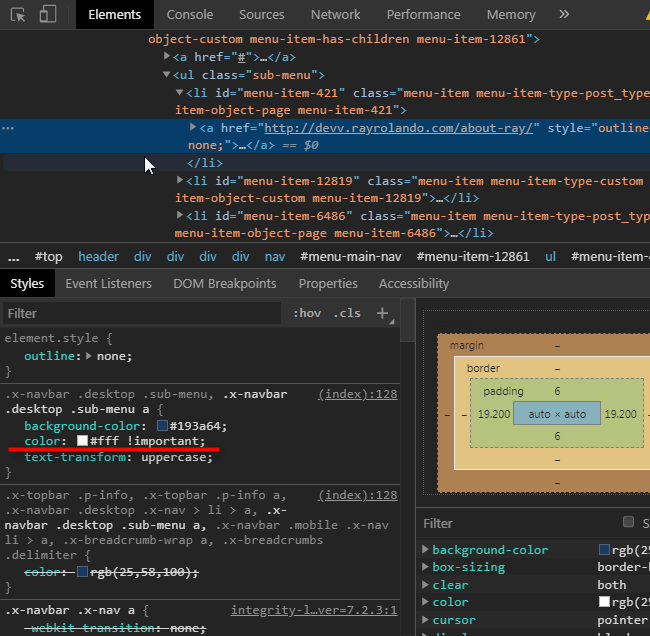
Task: Open the Elements tab
Action: coord(114,15)
